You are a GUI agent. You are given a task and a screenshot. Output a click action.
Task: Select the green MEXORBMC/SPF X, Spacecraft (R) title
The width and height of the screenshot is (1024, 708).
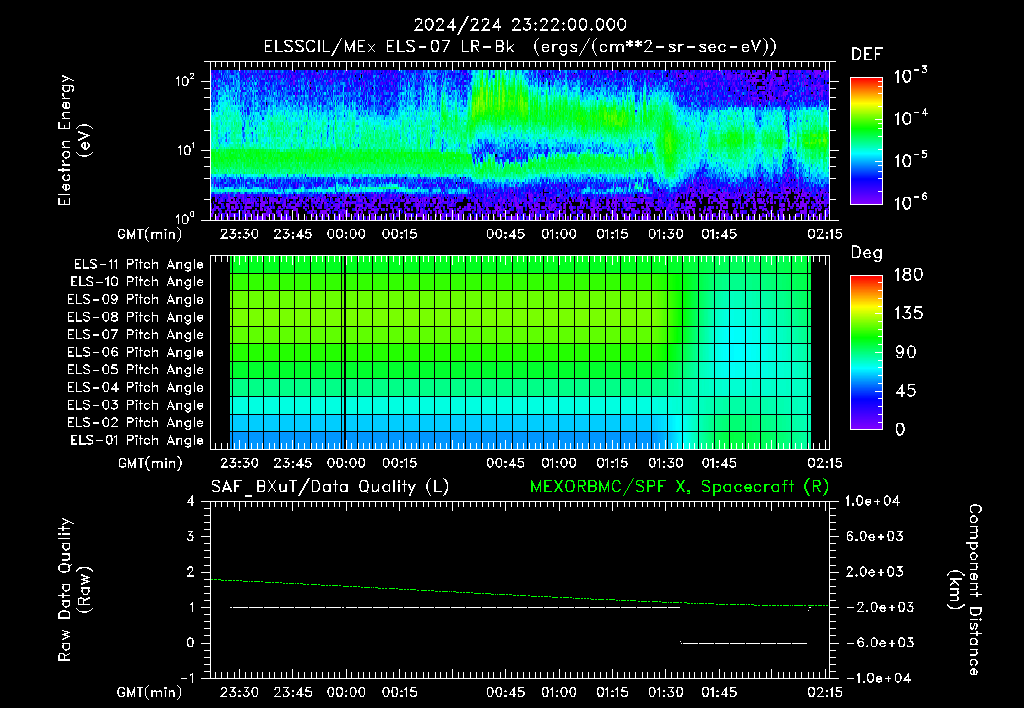point(679,487)
